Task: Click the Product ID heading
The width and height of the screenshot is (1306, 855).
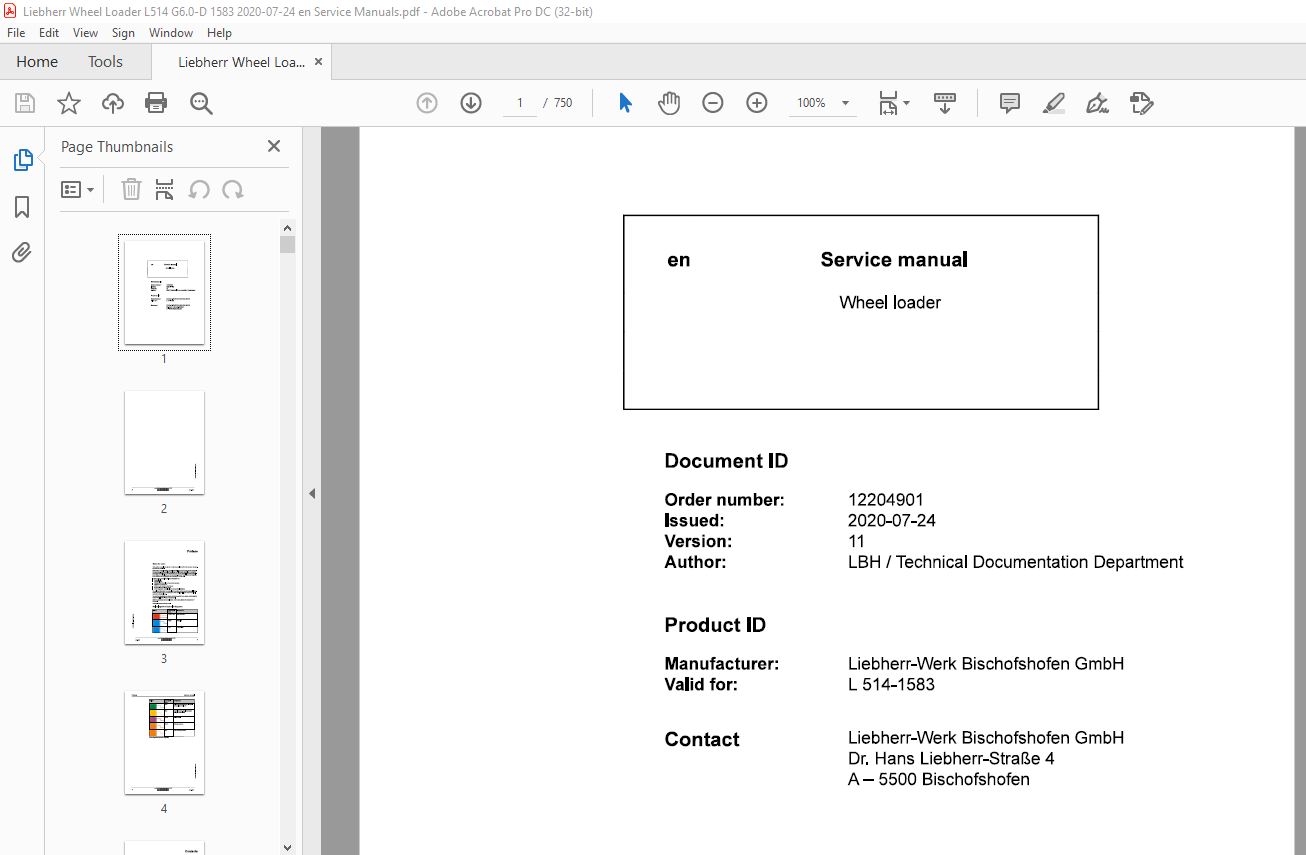Action: 715,625
